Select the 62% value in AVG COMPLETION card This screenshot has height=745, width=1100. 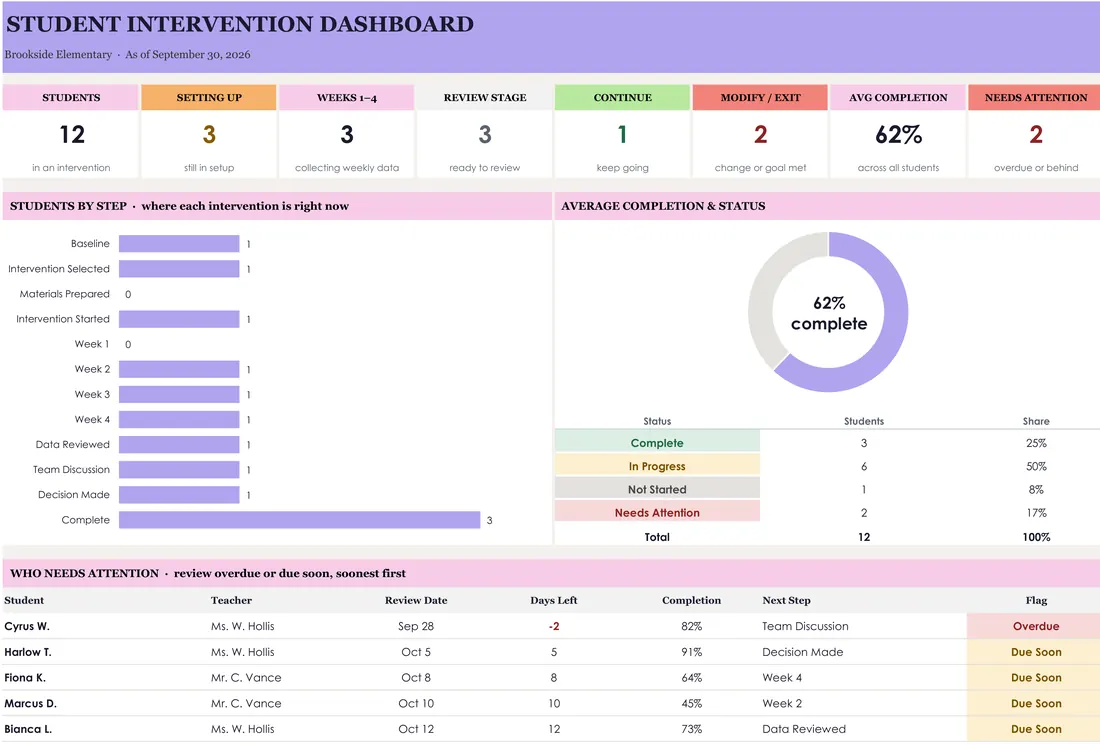[x=898, y=134]
